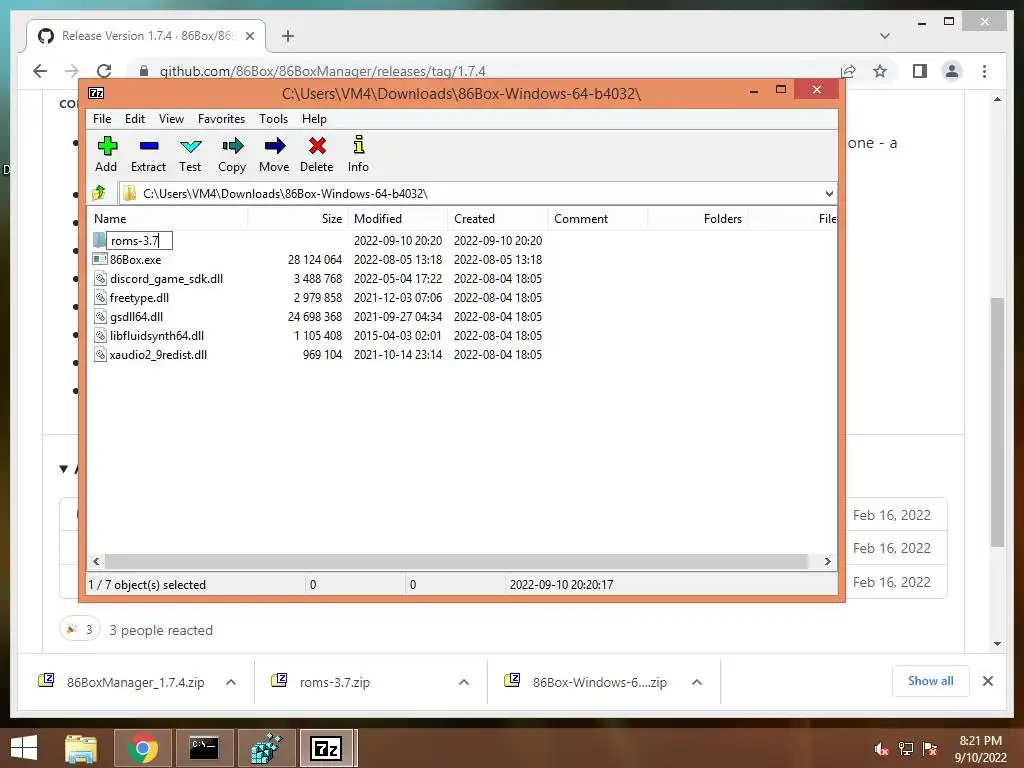Sort files by Modified column header
Screen dimensions: 1024x768
[x=396, y=219]
